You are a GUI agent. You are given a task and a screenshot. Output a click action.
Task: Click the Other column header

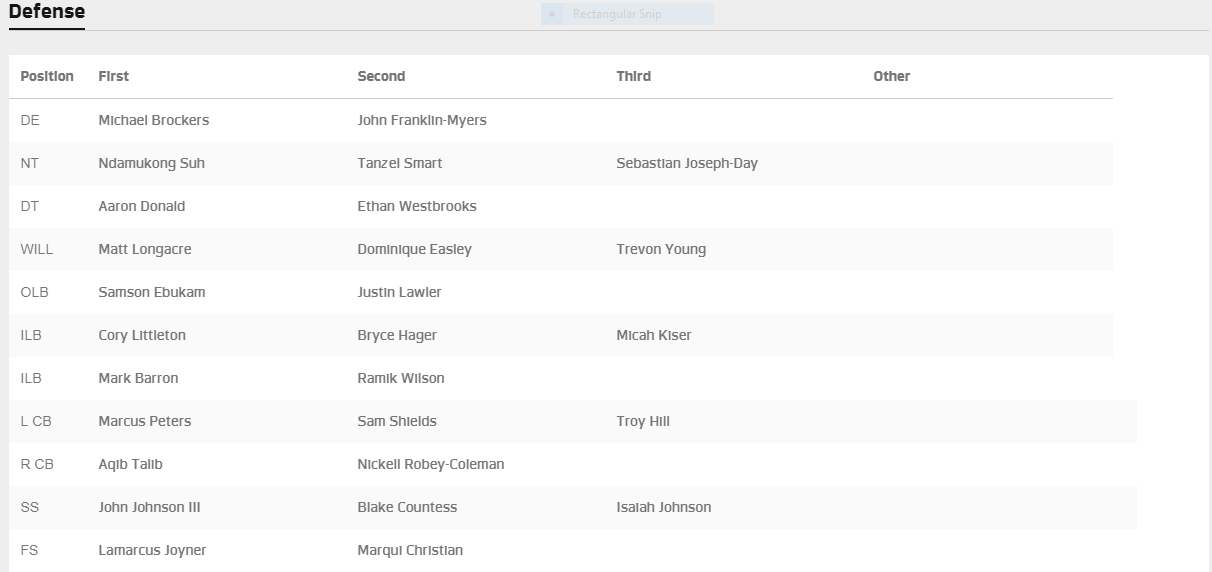tap(891, 76)
